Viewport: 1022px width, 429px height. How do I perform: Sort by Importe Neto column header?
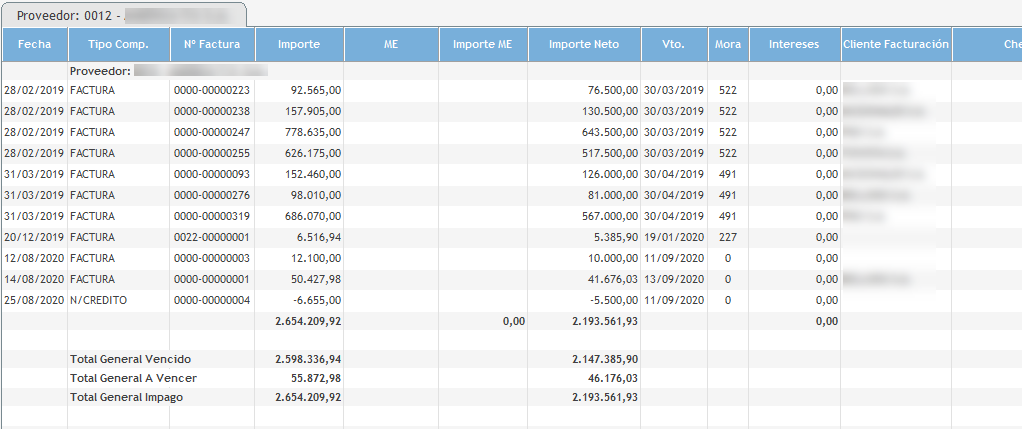584,44
